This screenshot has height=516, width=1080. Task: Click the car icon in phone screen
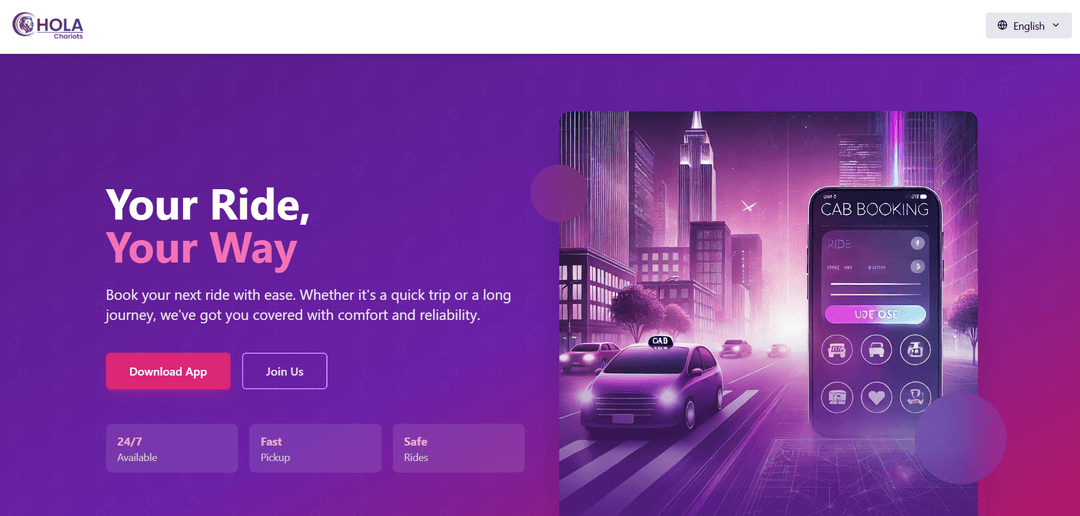(876, 349)
